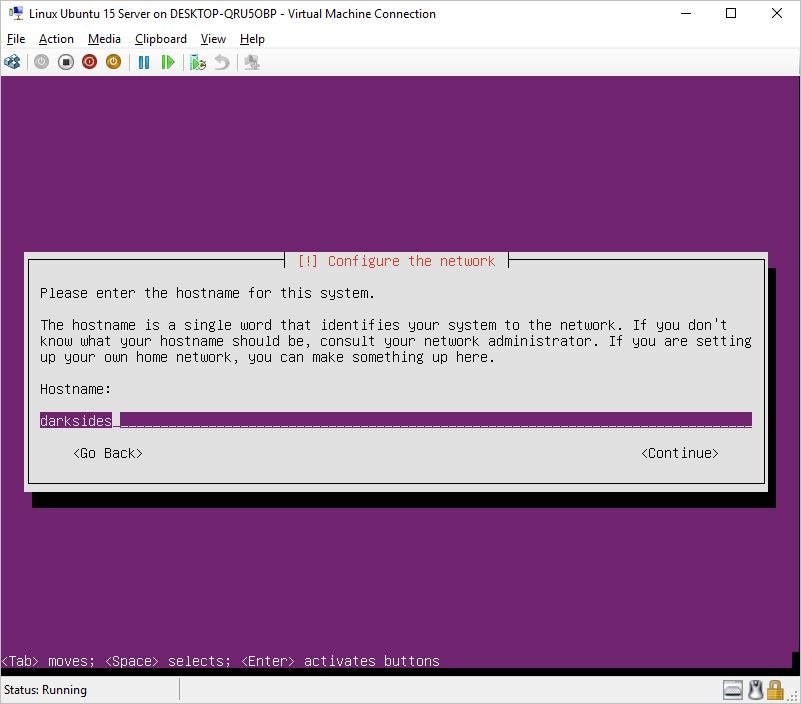Select the <Go Back> button
This screenshot has width=801, height=704.
tap(108, 453)
